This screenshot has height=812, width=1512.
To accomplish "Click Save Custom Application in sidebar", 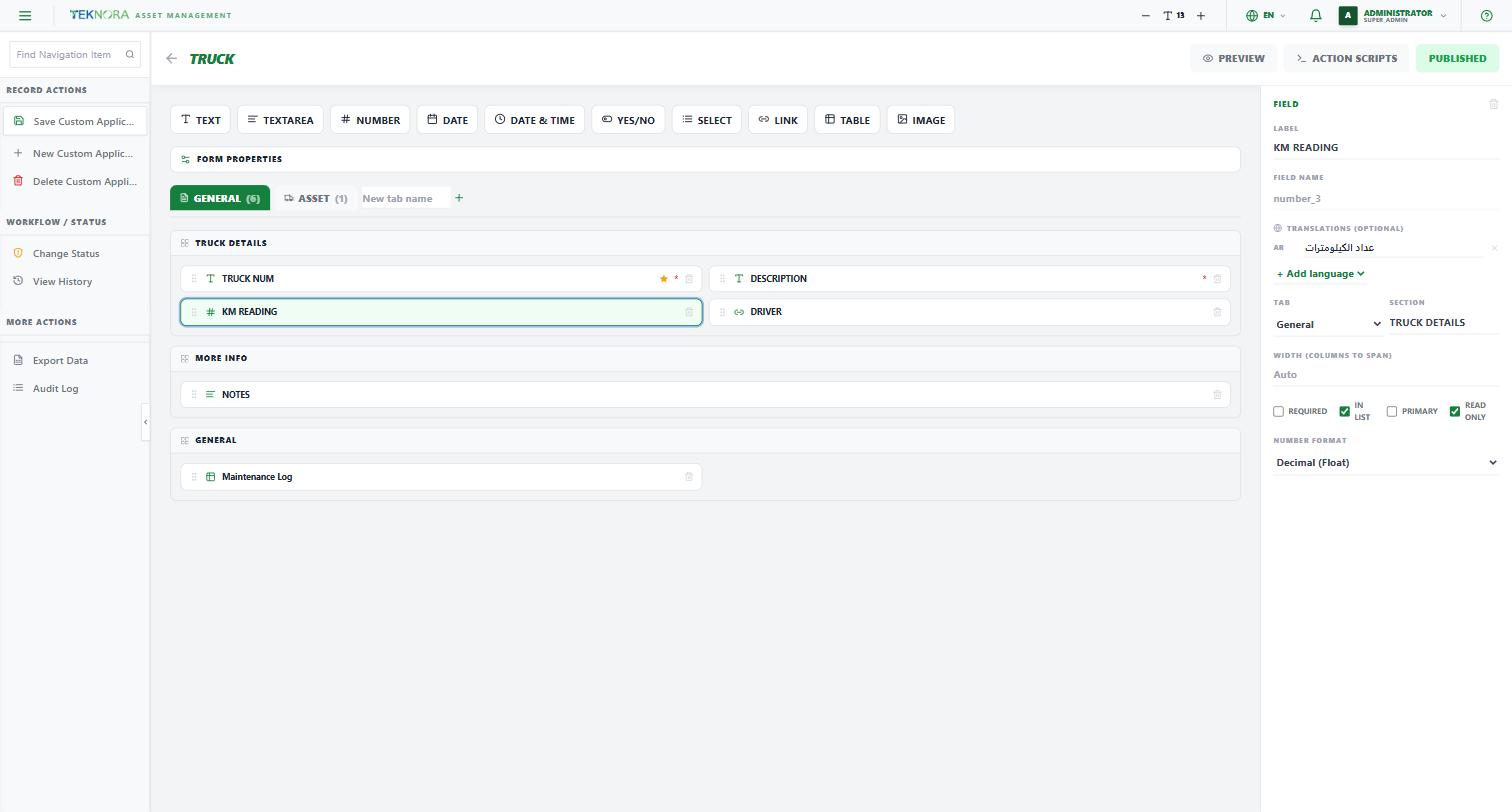I will pos(75,121).
